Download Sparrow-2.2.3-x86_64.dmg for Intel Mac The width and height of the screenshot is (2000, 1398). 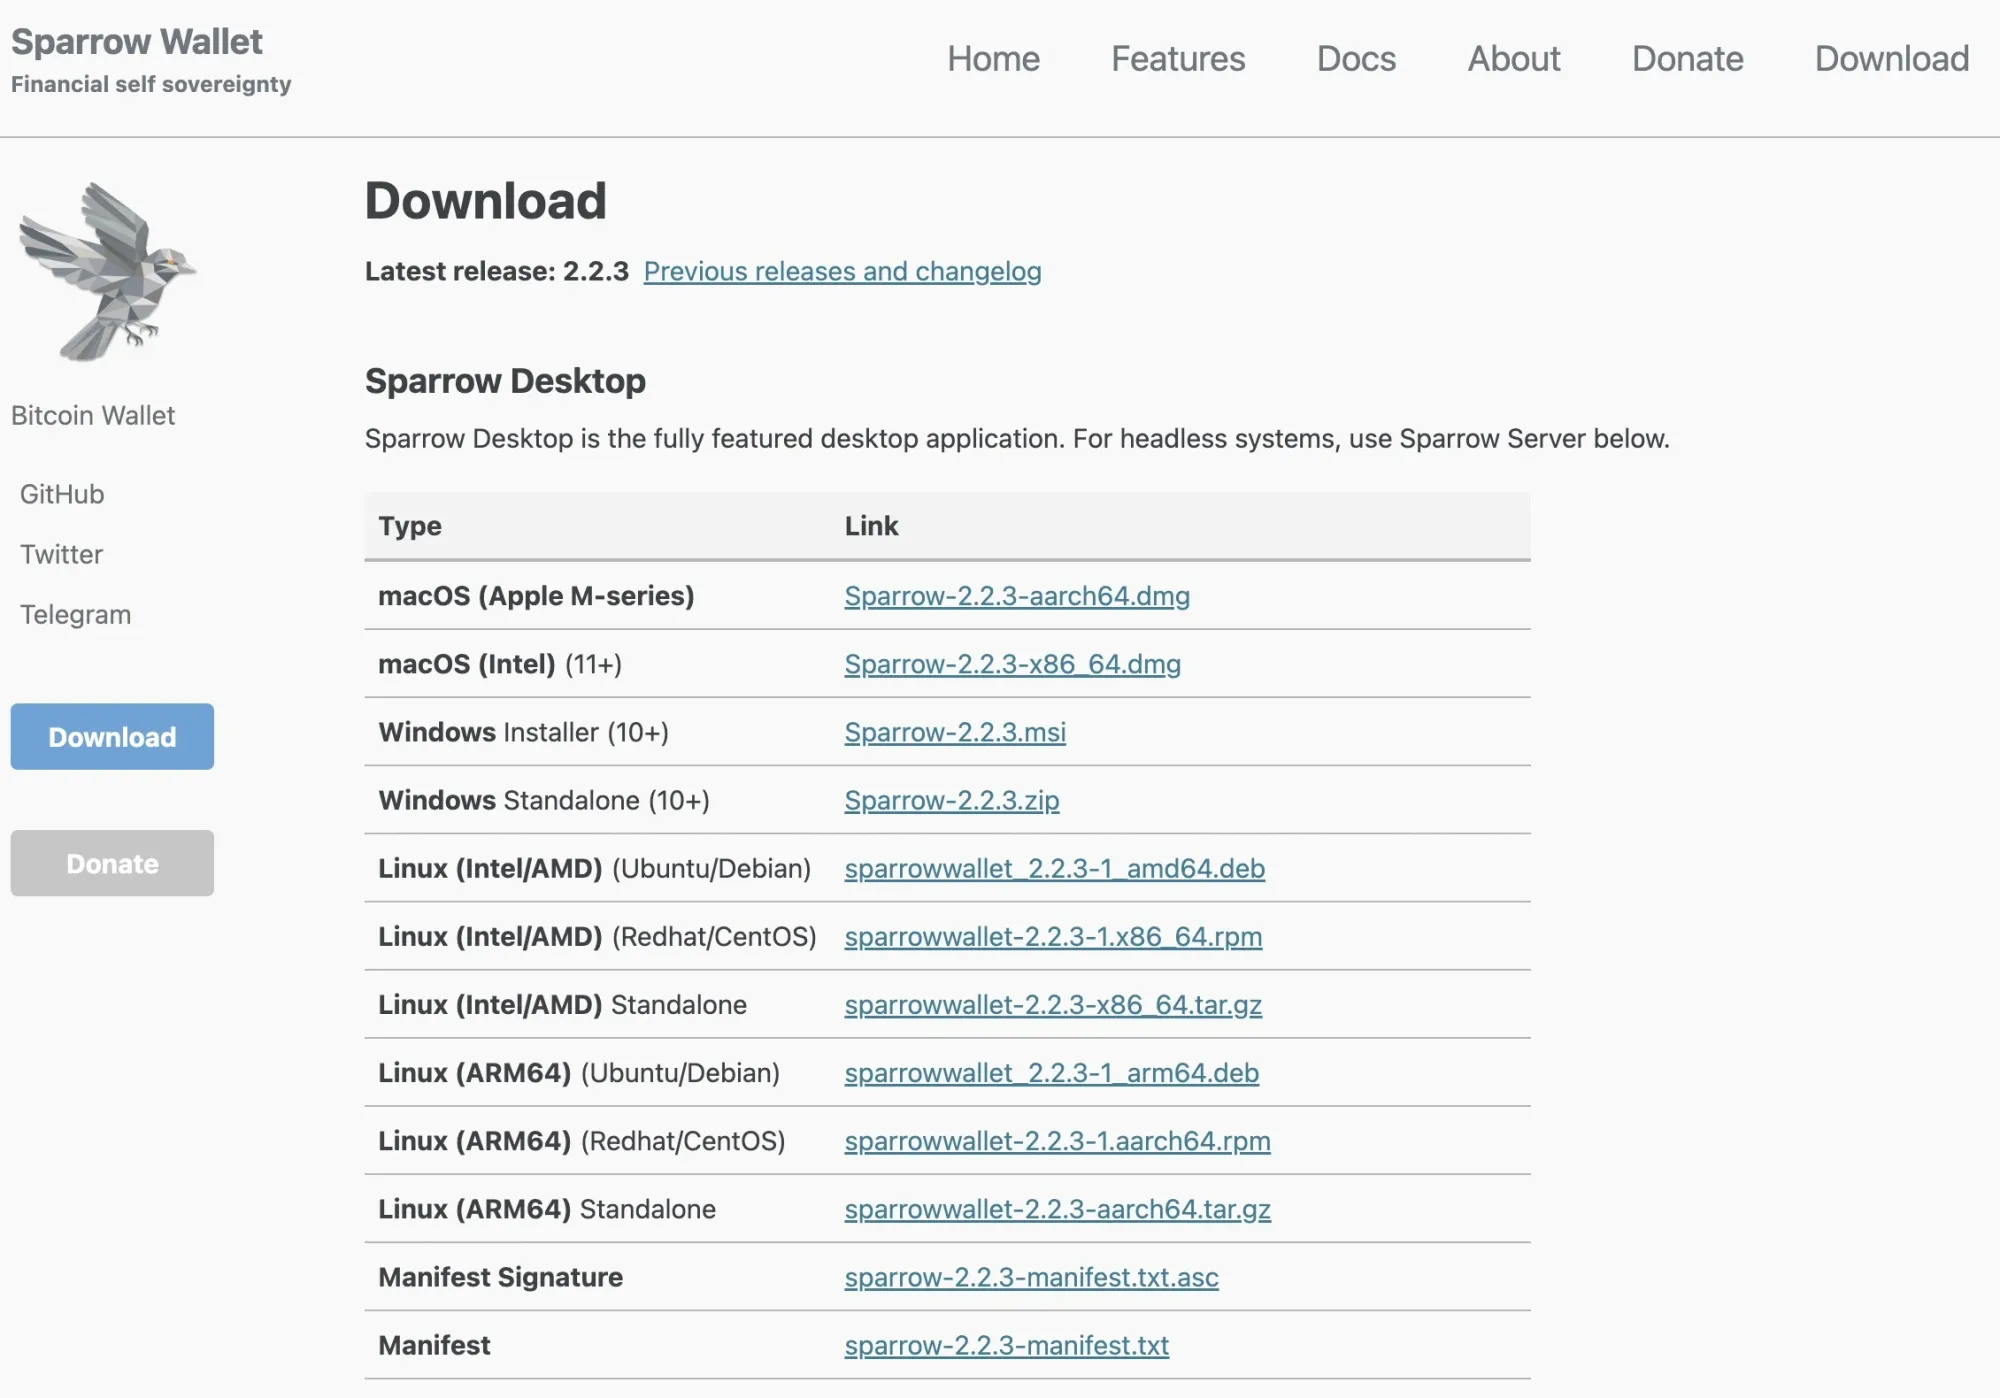(1012, 664)
